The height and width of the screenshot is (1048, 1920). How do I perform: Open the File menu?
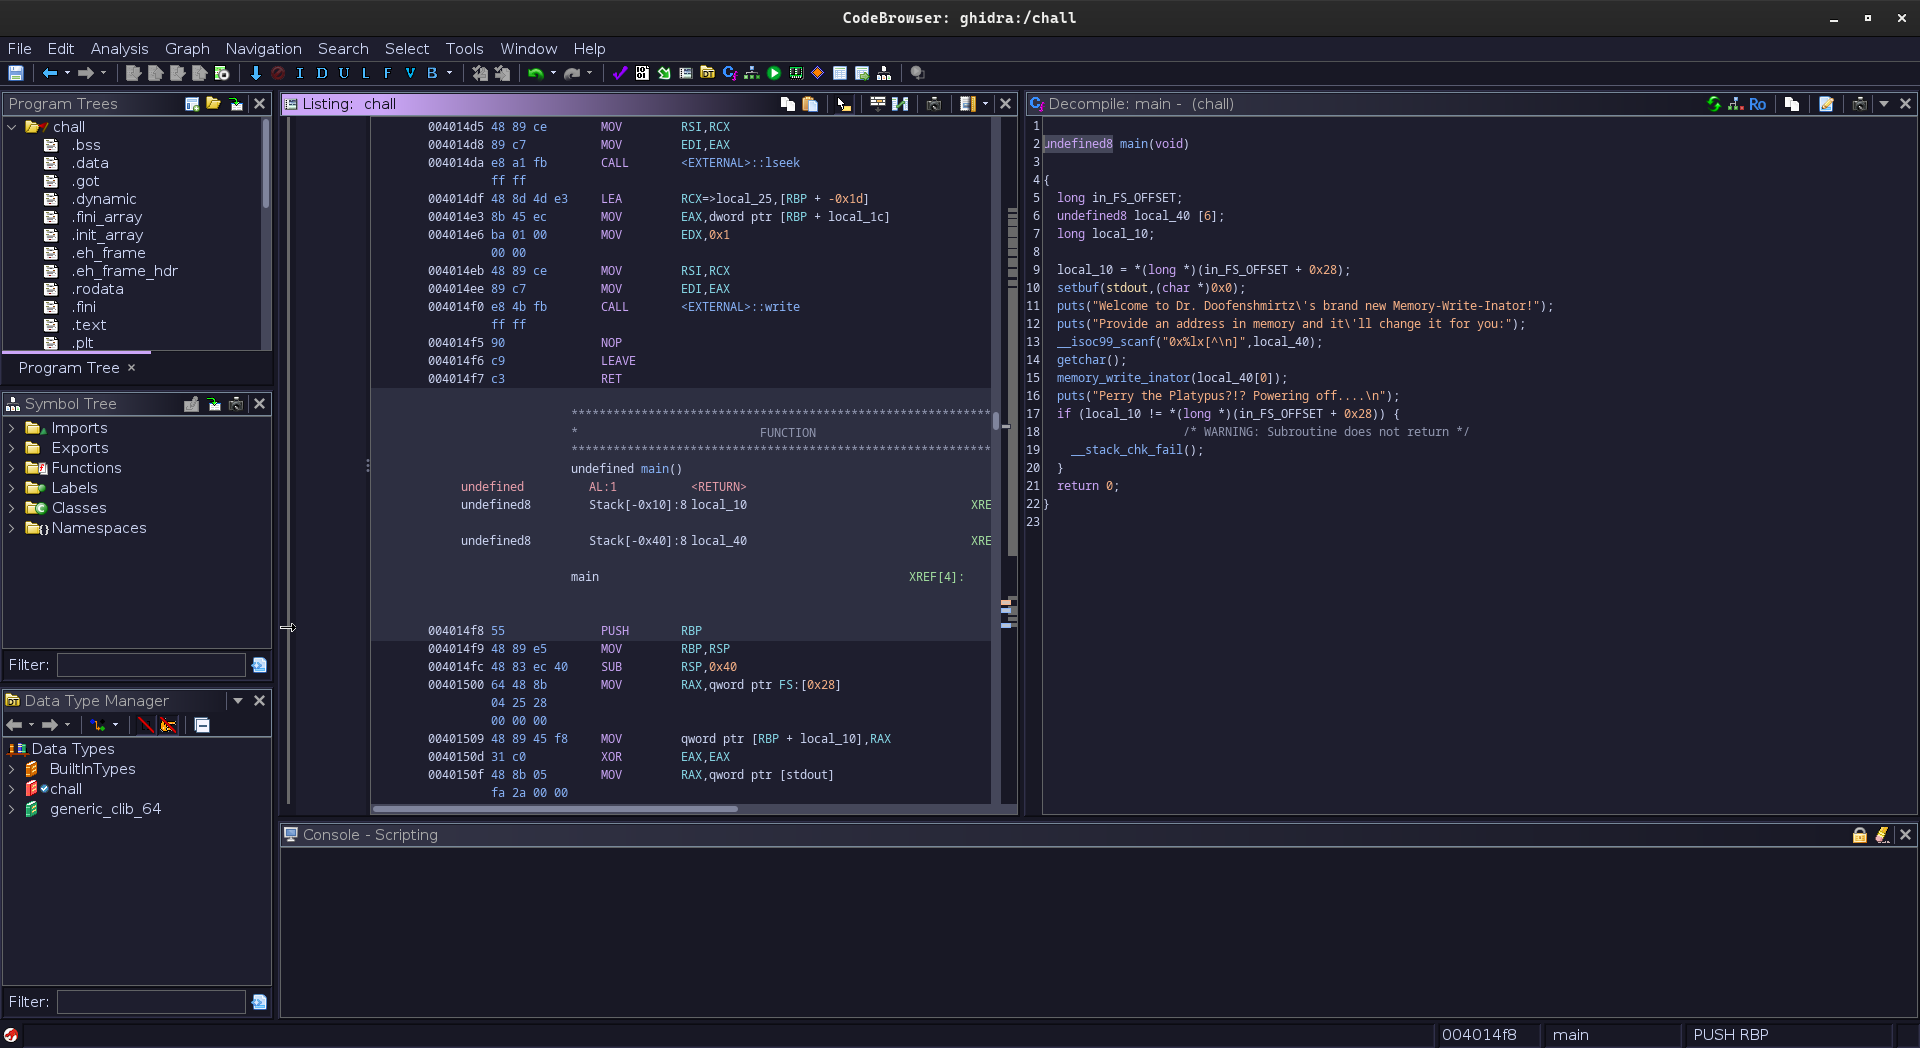coord(19,48)
